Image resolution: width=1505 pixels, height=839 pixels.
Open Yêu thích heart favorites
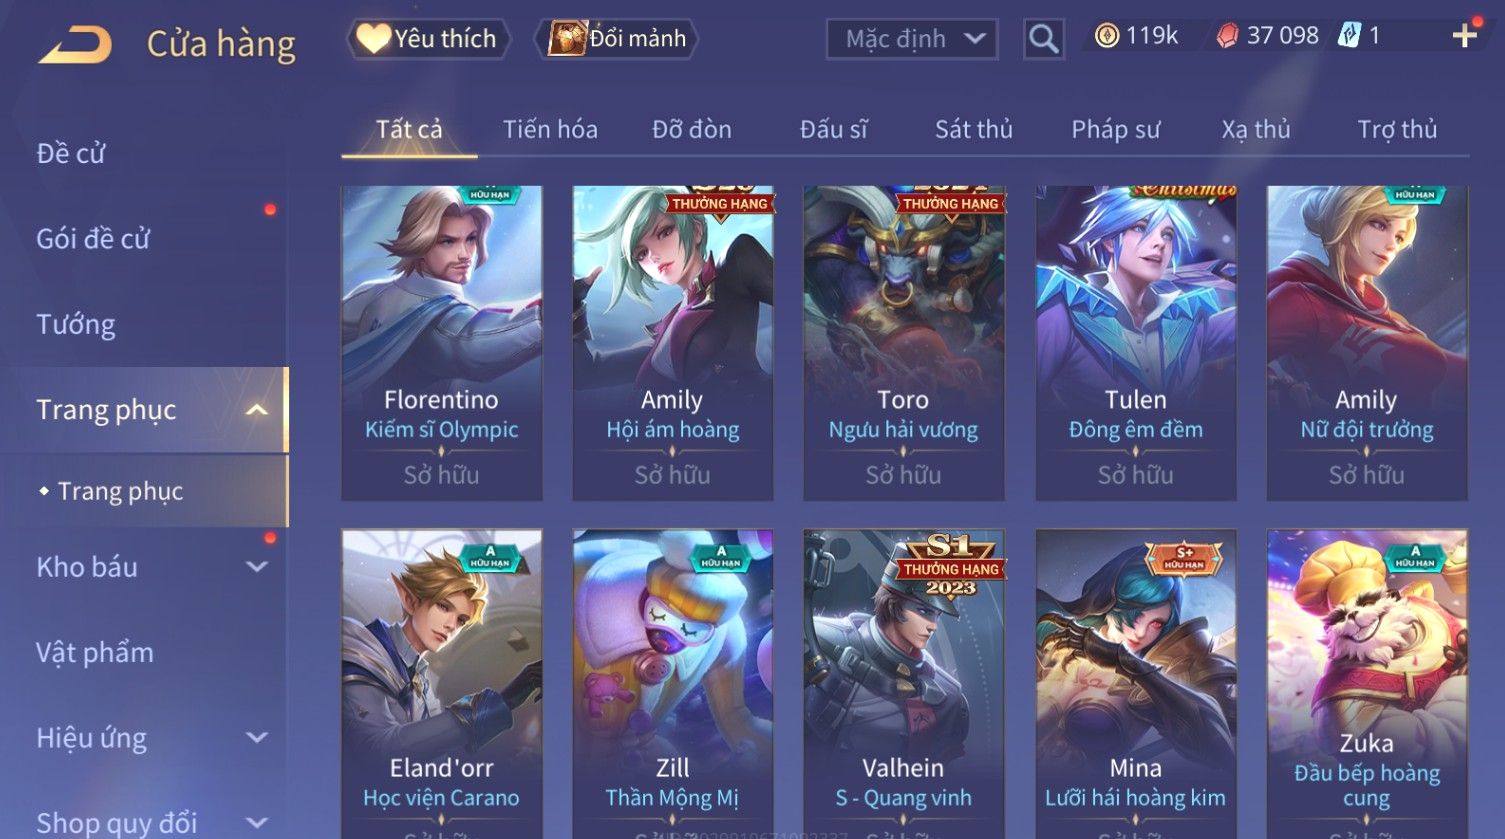[x=428, y=39]
